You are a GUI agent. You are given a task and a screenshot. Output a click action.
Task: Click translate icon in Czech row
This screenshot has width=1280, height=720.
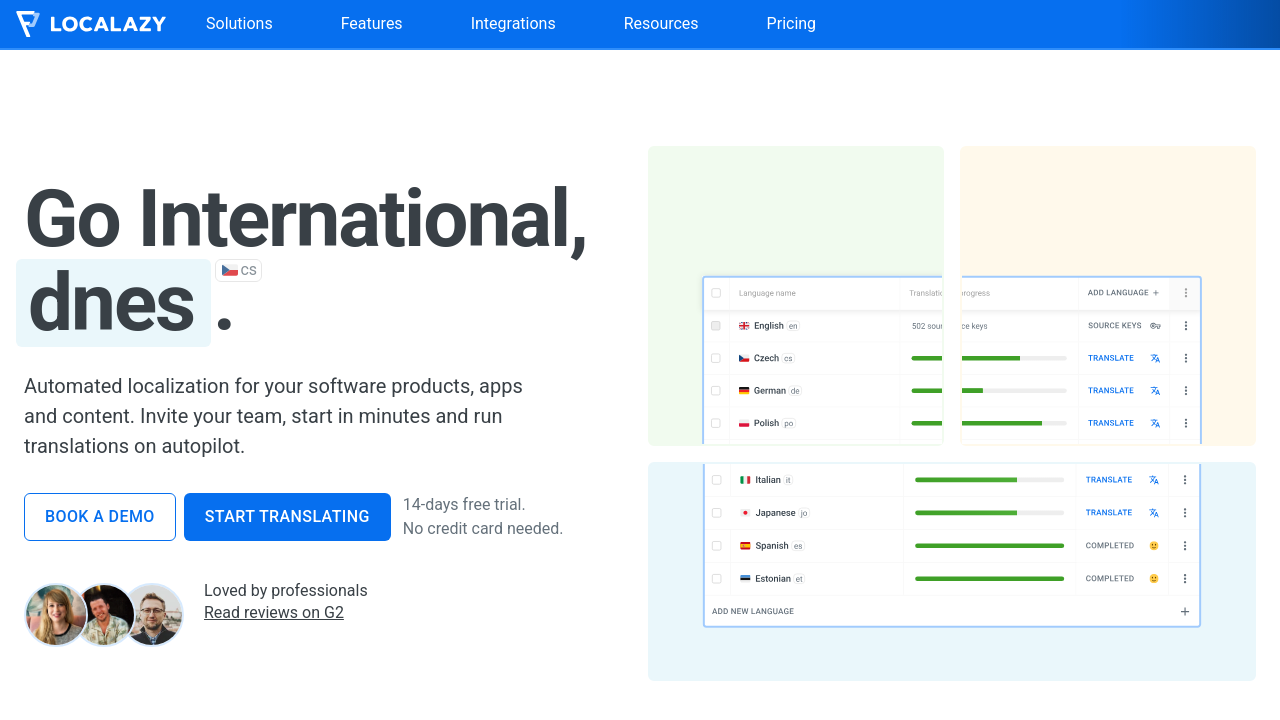1155,358
